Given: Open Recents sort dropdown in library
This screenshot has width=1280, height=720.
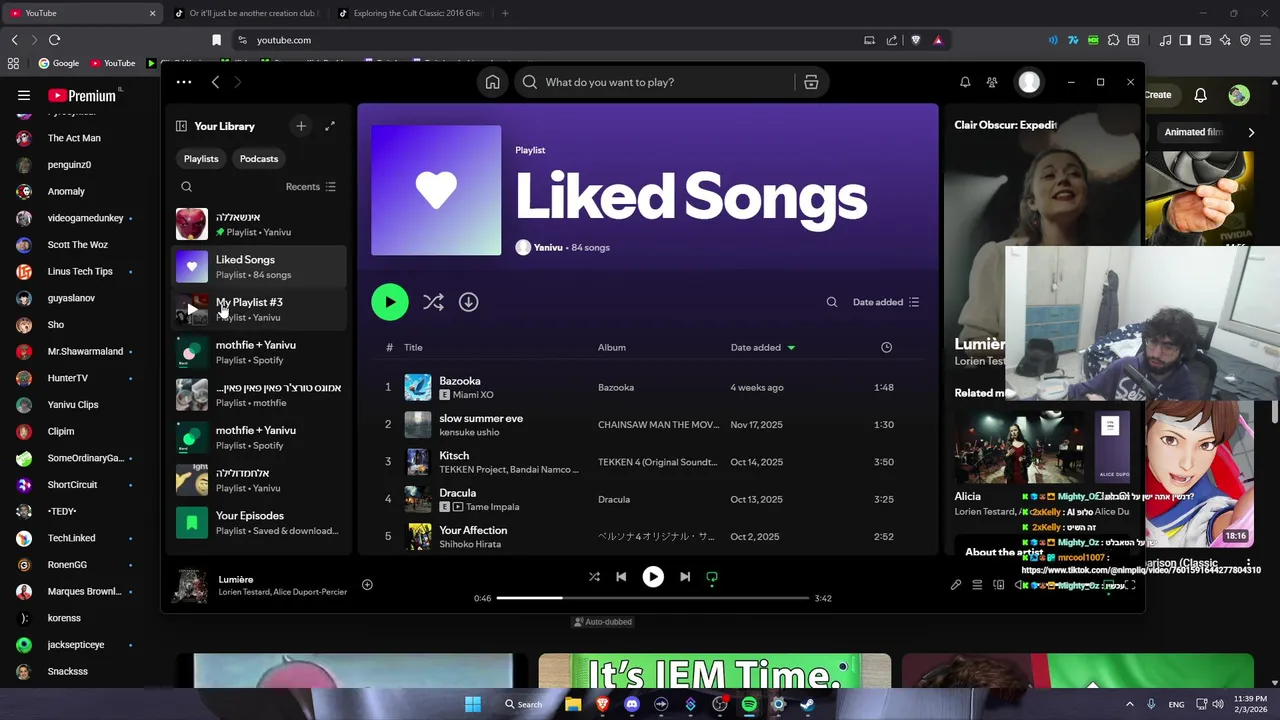Looking at the screenshot, I should point(311,187).
